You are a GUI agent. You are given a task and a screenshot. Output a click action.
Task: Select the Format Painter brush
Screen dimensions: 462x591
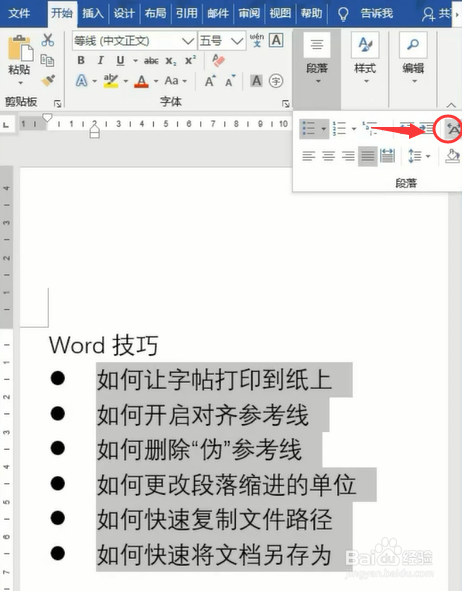pos(48,80)
